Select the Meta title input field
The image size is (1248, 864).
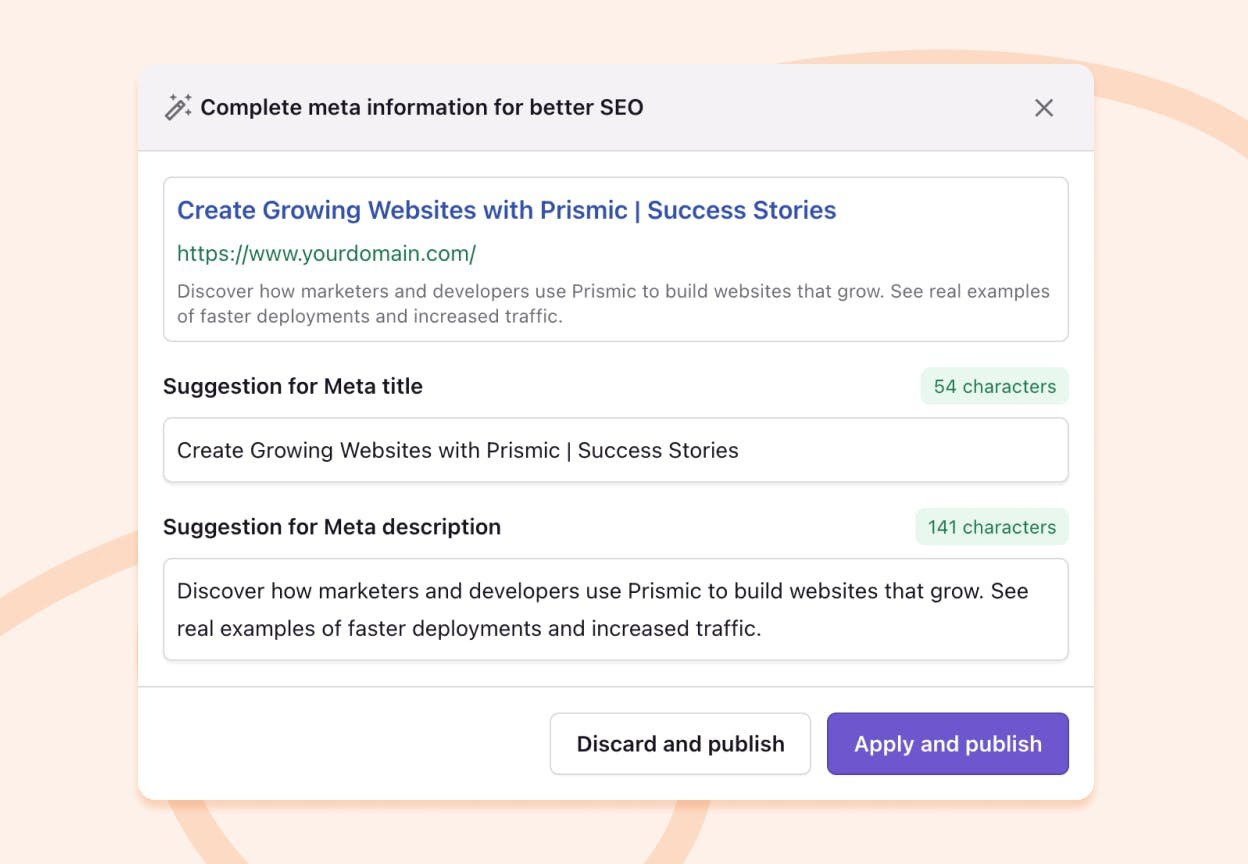click(x=616, y=450)
